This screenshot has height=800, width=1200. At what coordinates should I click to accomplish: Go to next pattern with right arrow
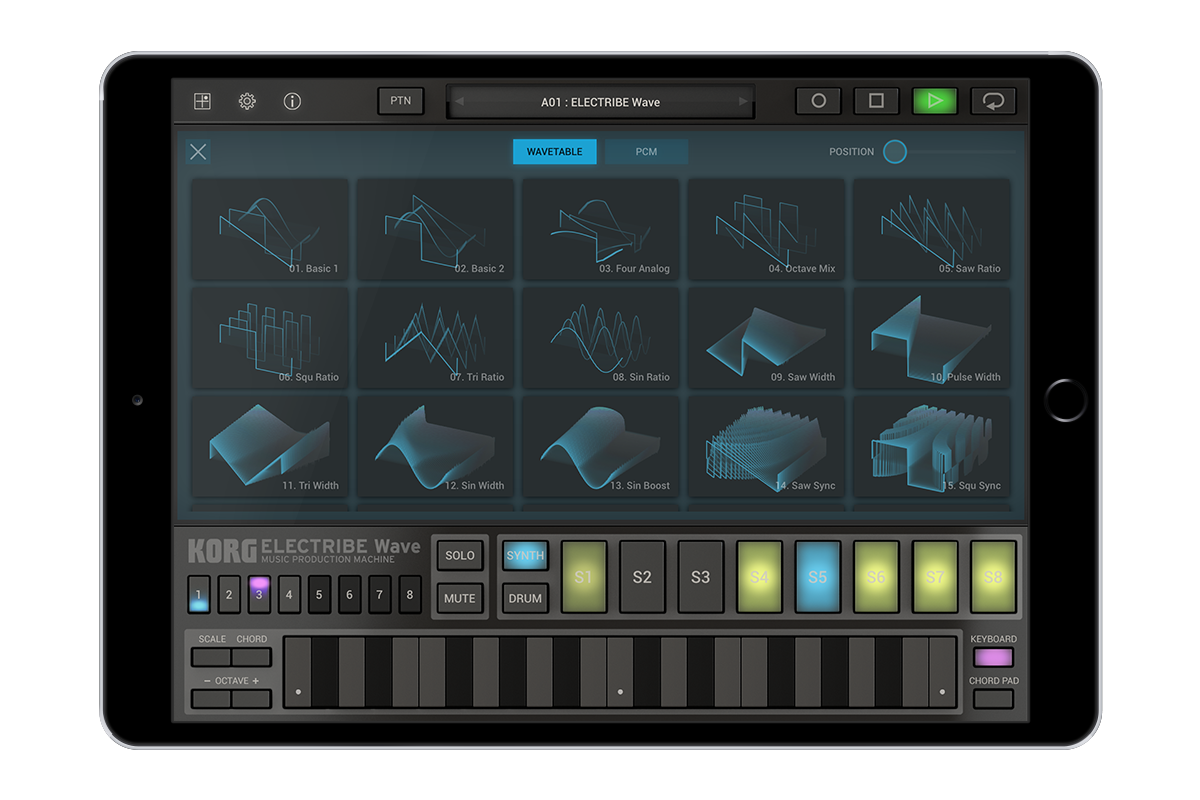pyautogui.click(x=743, y=102)
